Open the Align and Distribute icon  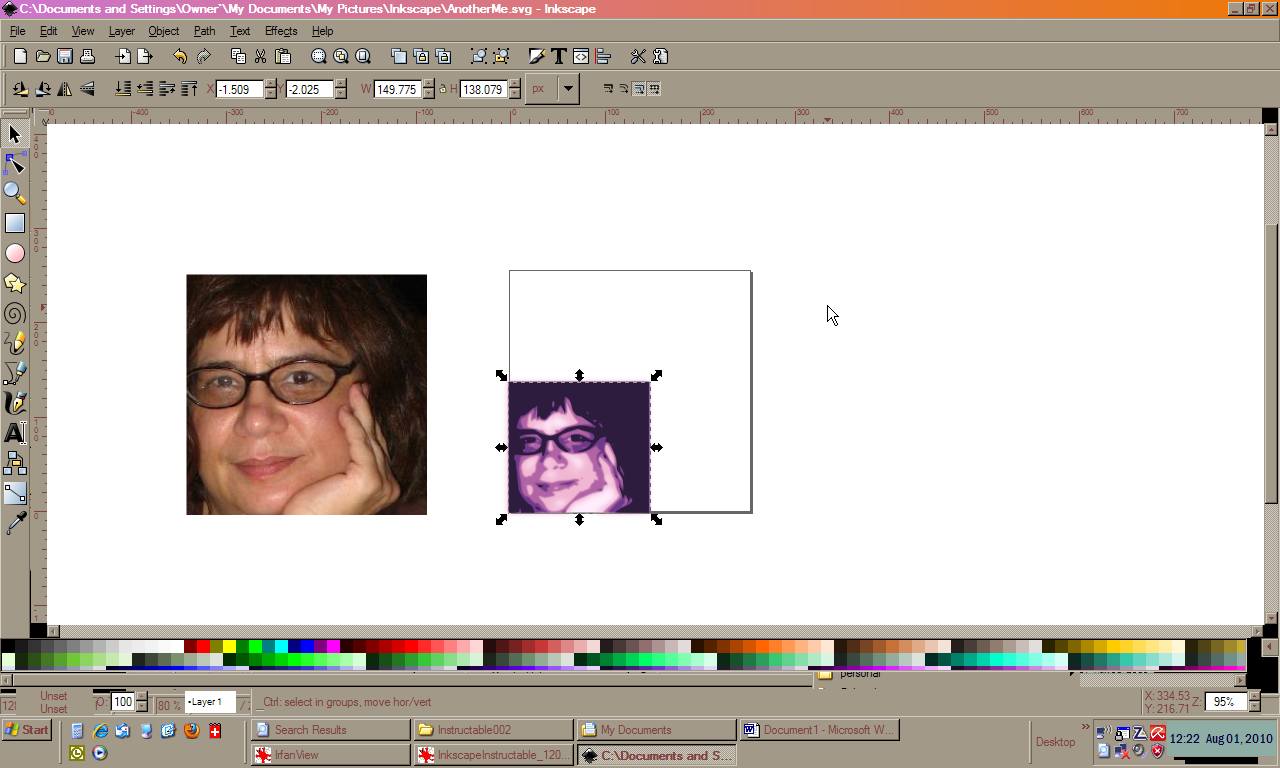603,56
